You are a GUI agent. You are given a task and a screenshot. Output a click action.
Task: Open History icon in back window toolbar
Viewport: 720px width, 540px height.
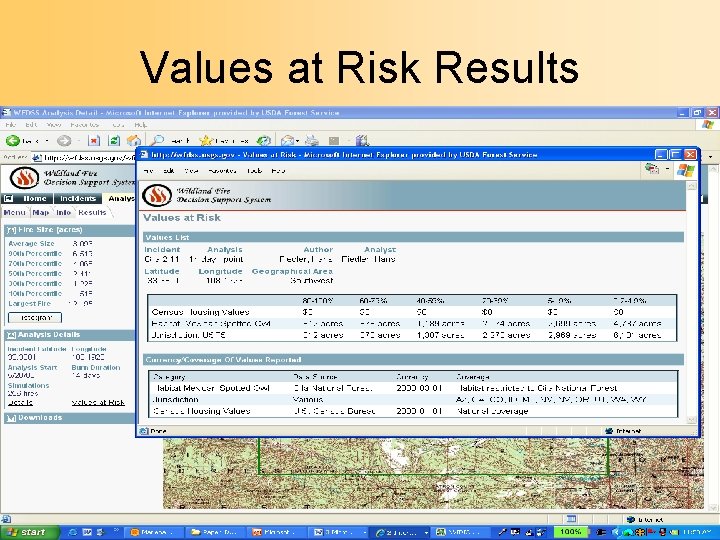click(264, 141)
